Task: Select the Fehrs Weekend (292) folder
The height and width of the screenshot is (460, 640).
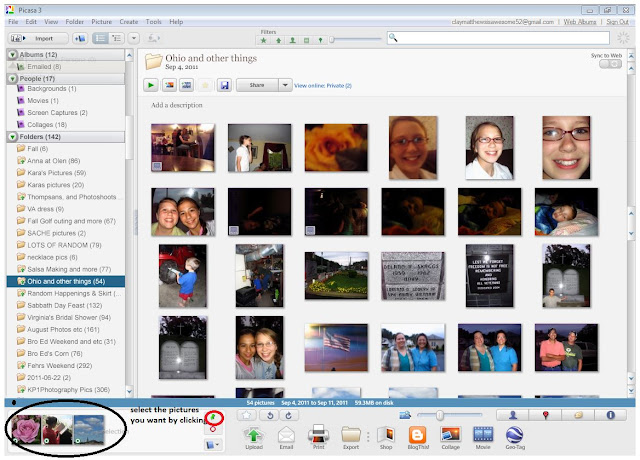Action: (x=60, y=366)
